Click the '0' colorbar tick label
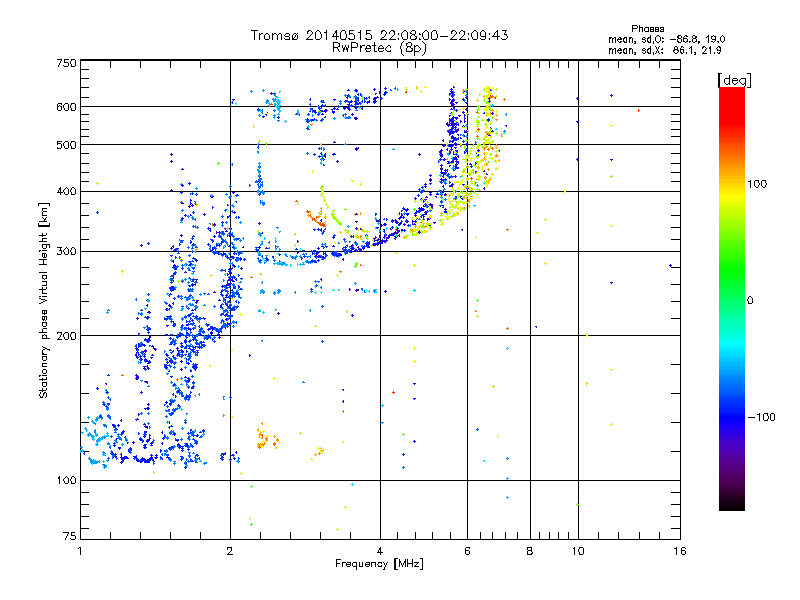This screenshot has height=600, width=800. (x=750, y=301)
